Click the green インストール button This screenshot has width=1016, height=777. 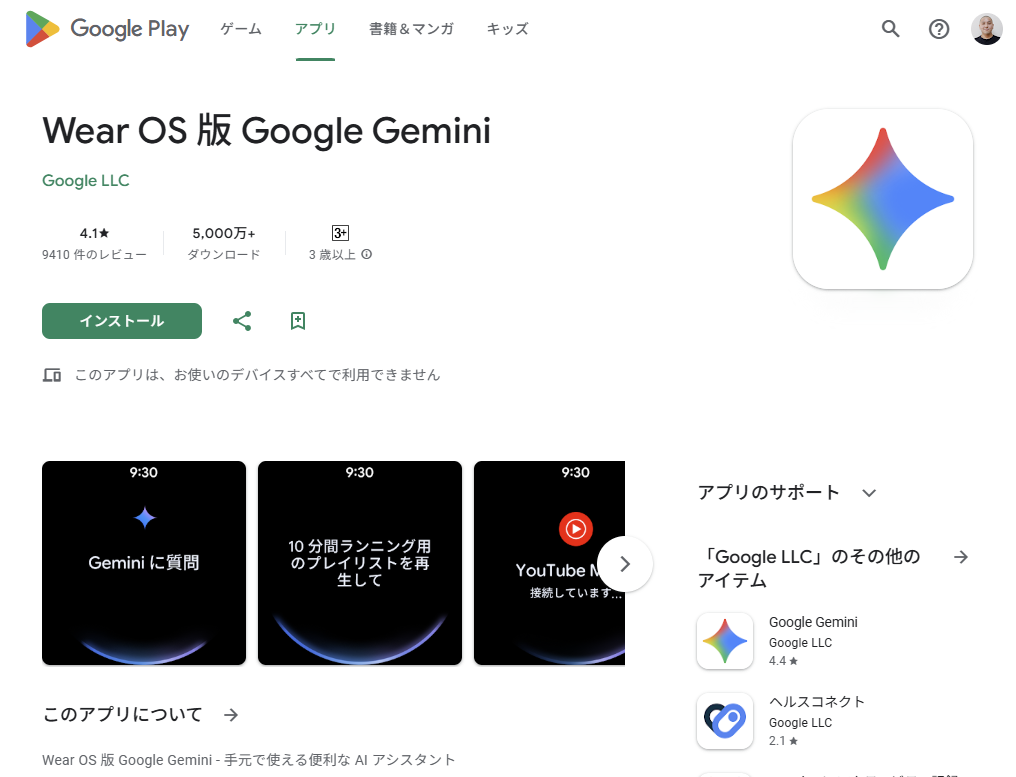[x=122, y=321]
